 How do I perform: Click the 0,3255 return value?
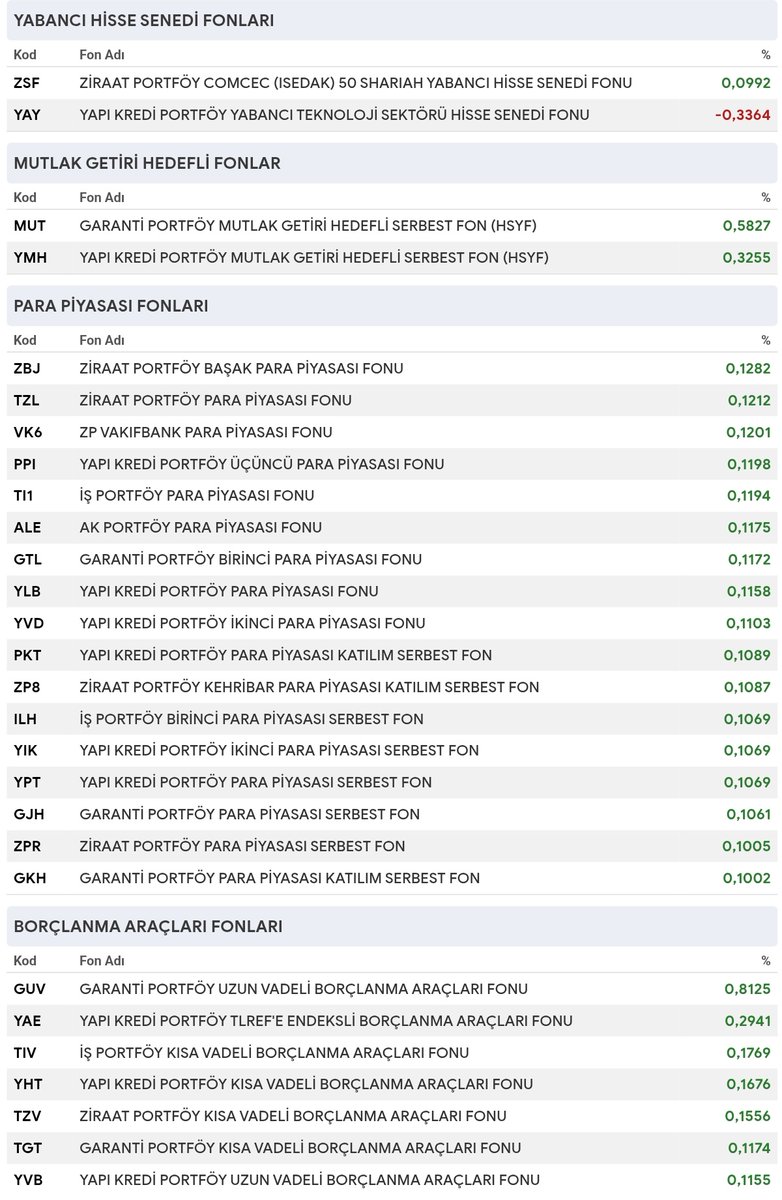click(747, 258)
